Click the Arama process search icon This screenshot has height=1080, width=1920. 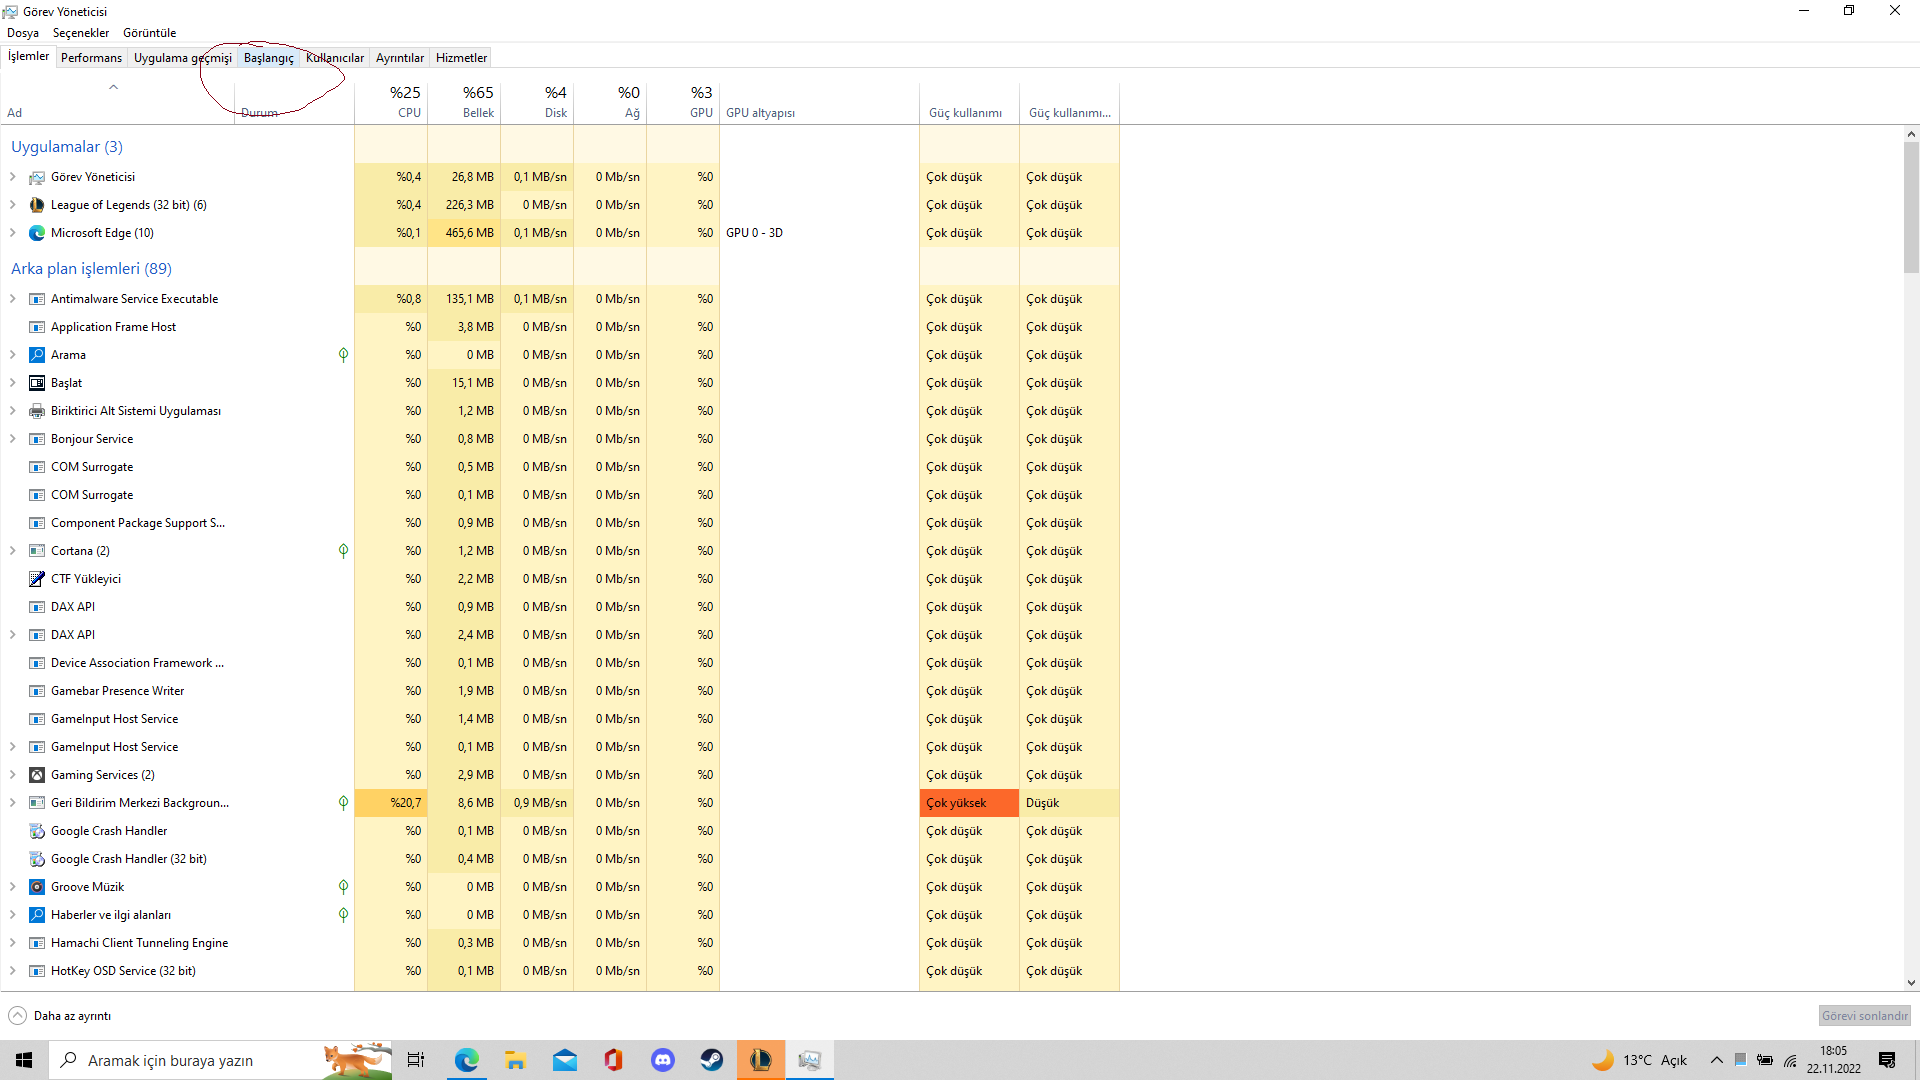tap(37, 355)
